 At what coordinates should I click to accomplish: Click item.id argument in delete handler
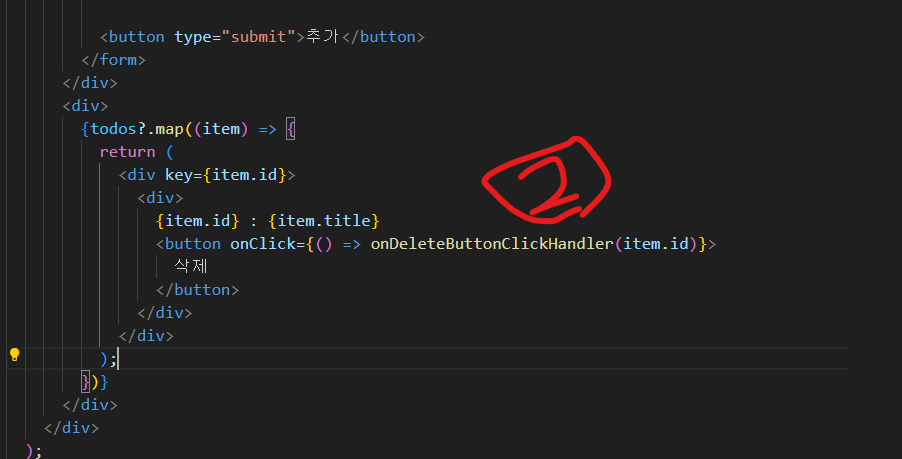click(656, 244)
